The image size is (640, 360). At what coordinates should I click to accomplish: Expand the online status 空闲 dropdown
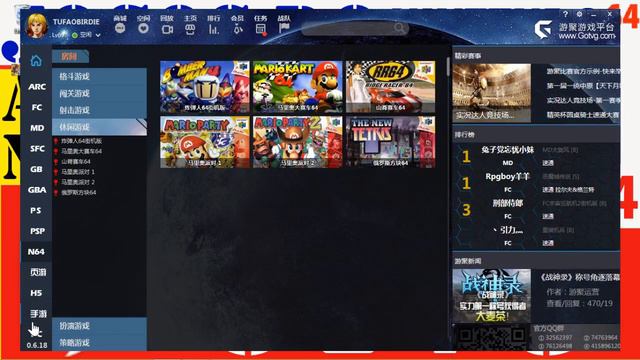click(98, 35)
